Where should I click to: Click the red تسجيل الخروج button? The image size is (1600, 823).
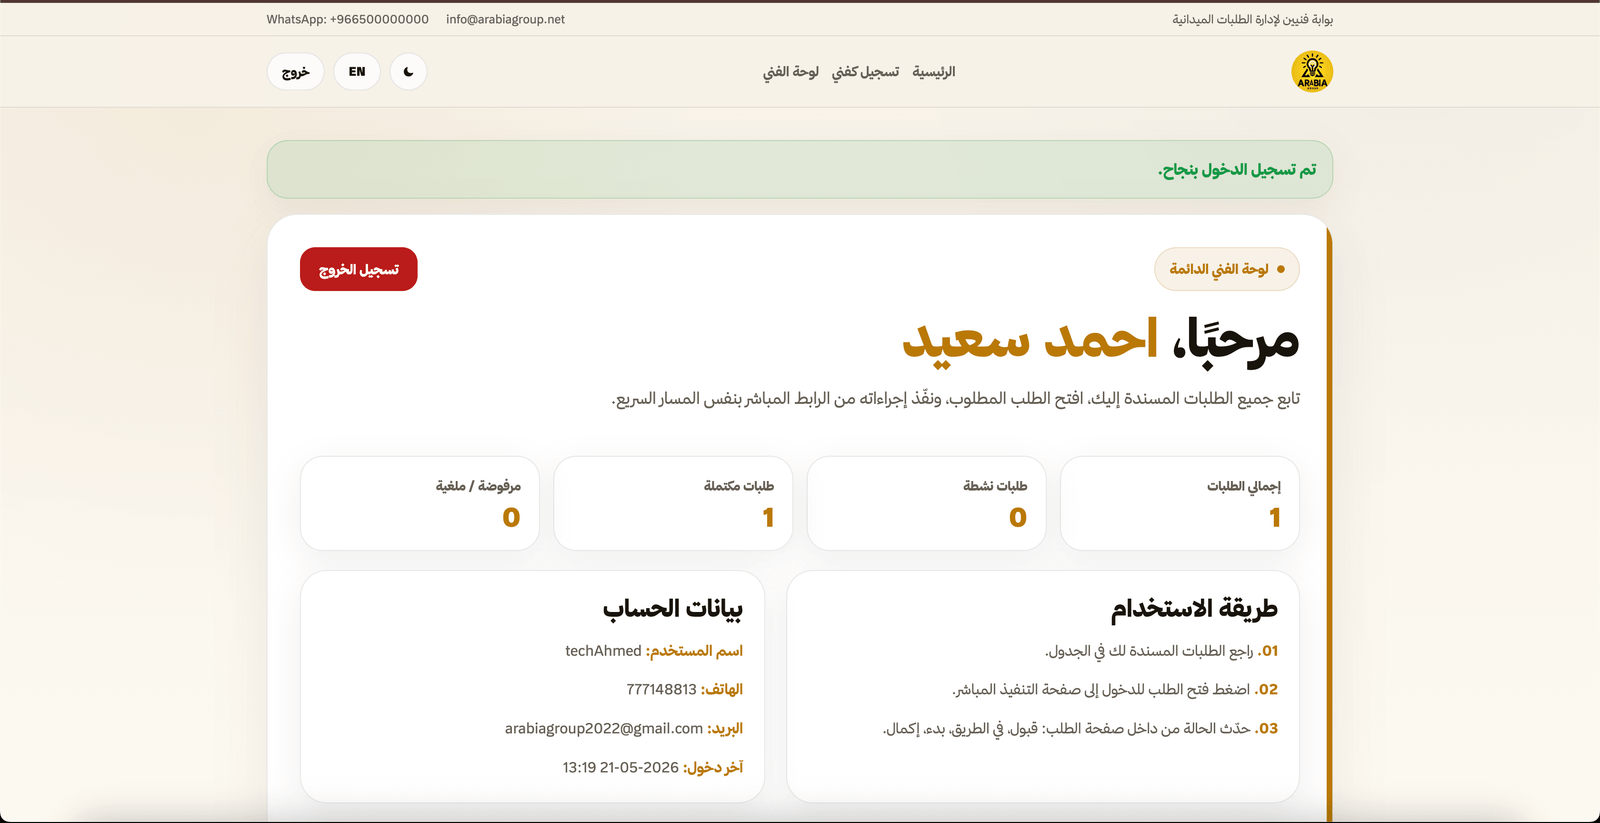coord(359,269)
